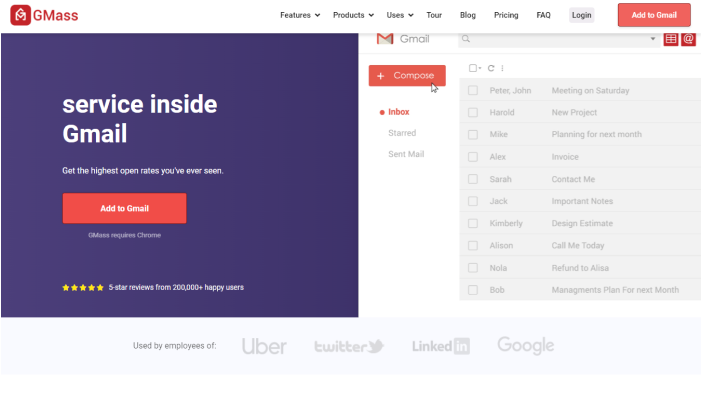Screen dimensions: 701x400
Task: Check the Nola email checkbox
Action: tap(473, 268)
